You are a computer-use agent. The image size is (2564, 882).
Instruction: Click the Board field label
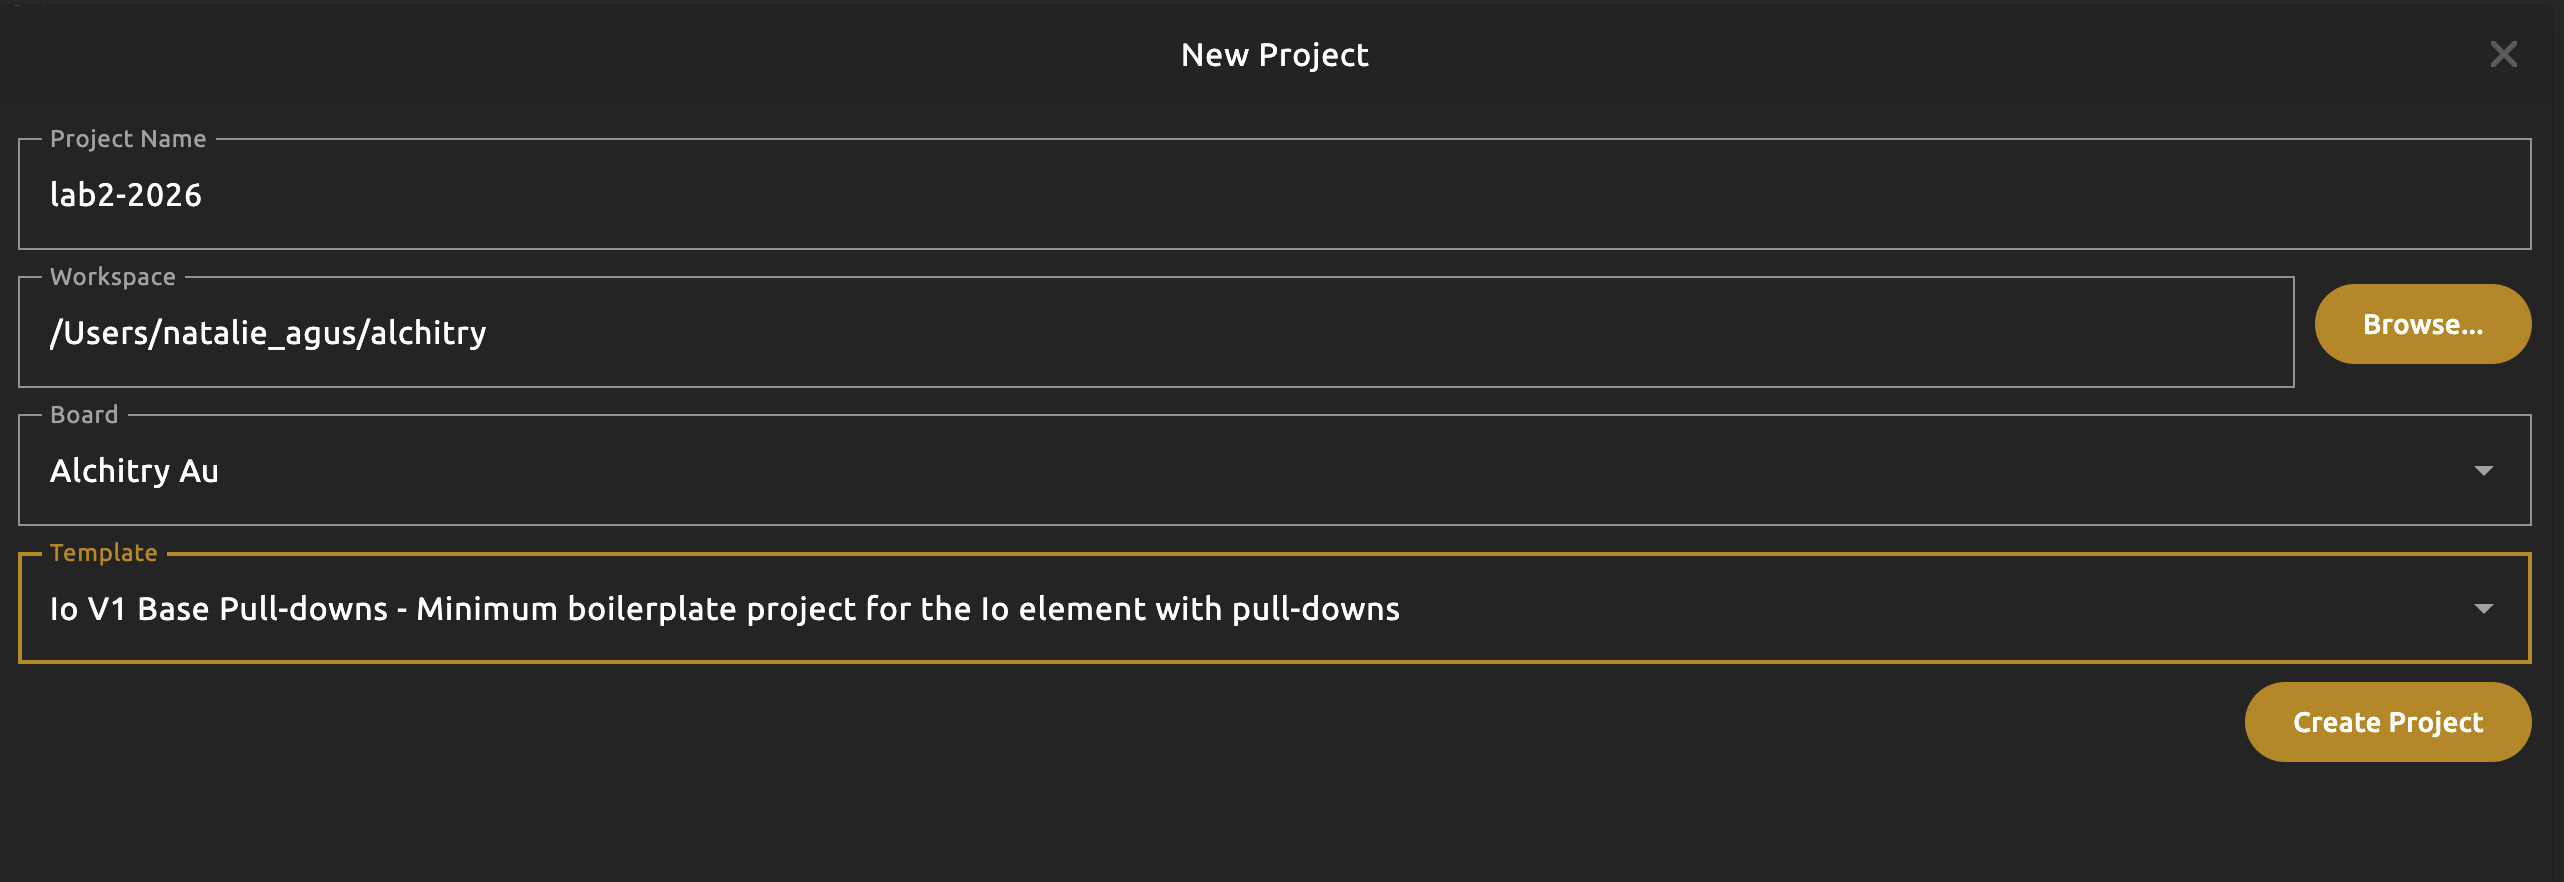(84, 415)
